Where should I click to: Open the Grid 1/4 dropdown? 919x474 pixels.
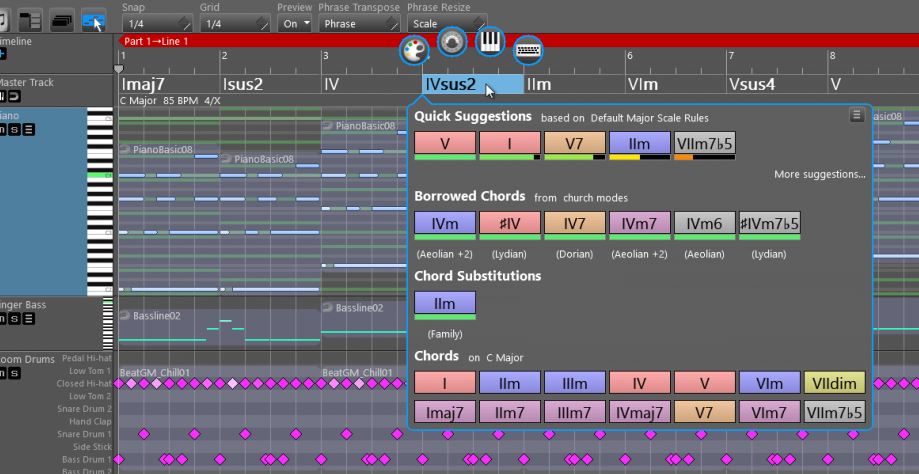[x=235, y=23]
